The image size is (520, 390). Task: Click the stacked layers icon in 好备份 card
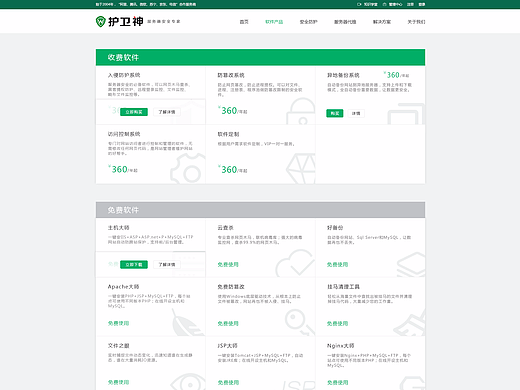click(x=411, y=264)
